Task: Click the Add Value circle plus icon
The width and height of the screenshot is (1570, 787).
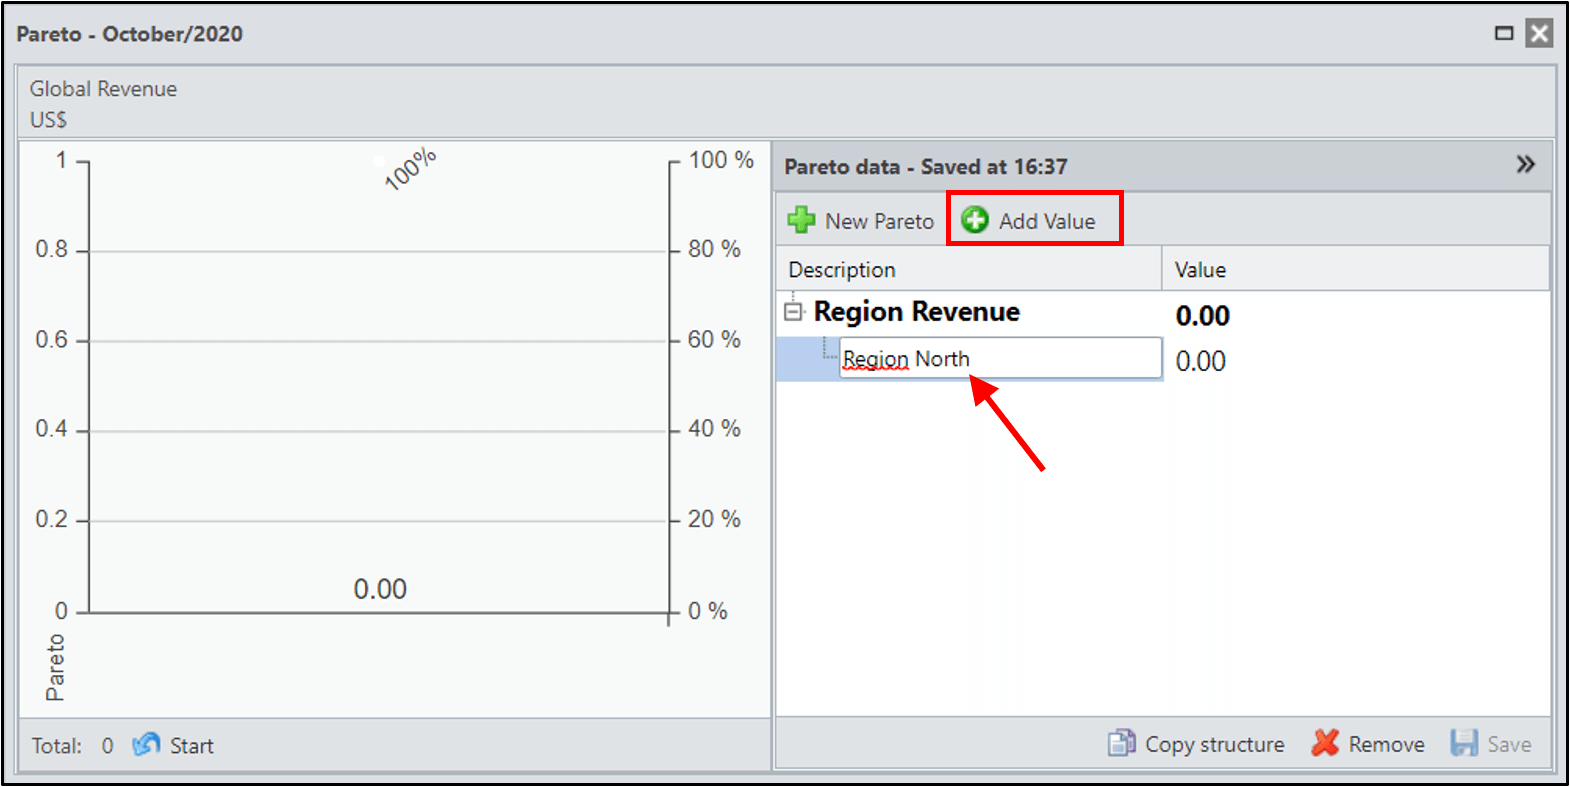Action: (975, 220)
